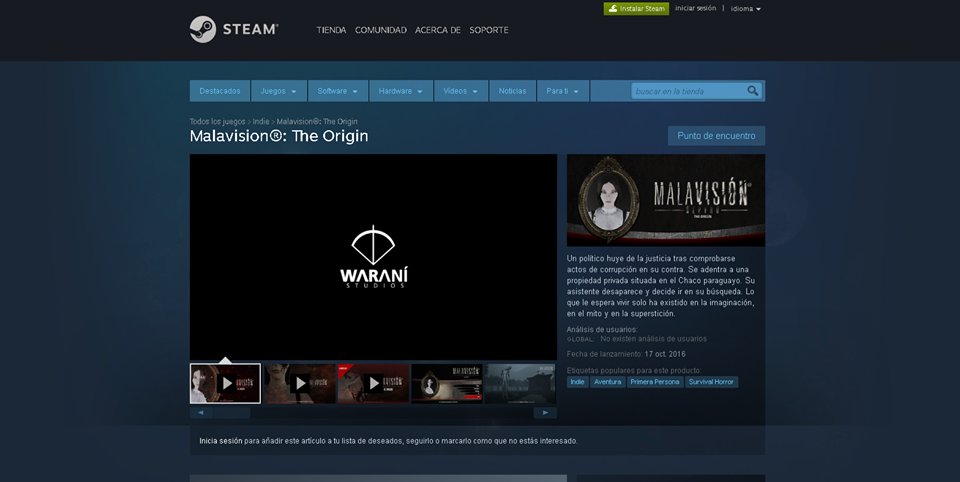Click the No existen análisis de usuarios text
This screenshot has height=482, width=960.
(x=653, y=339)
